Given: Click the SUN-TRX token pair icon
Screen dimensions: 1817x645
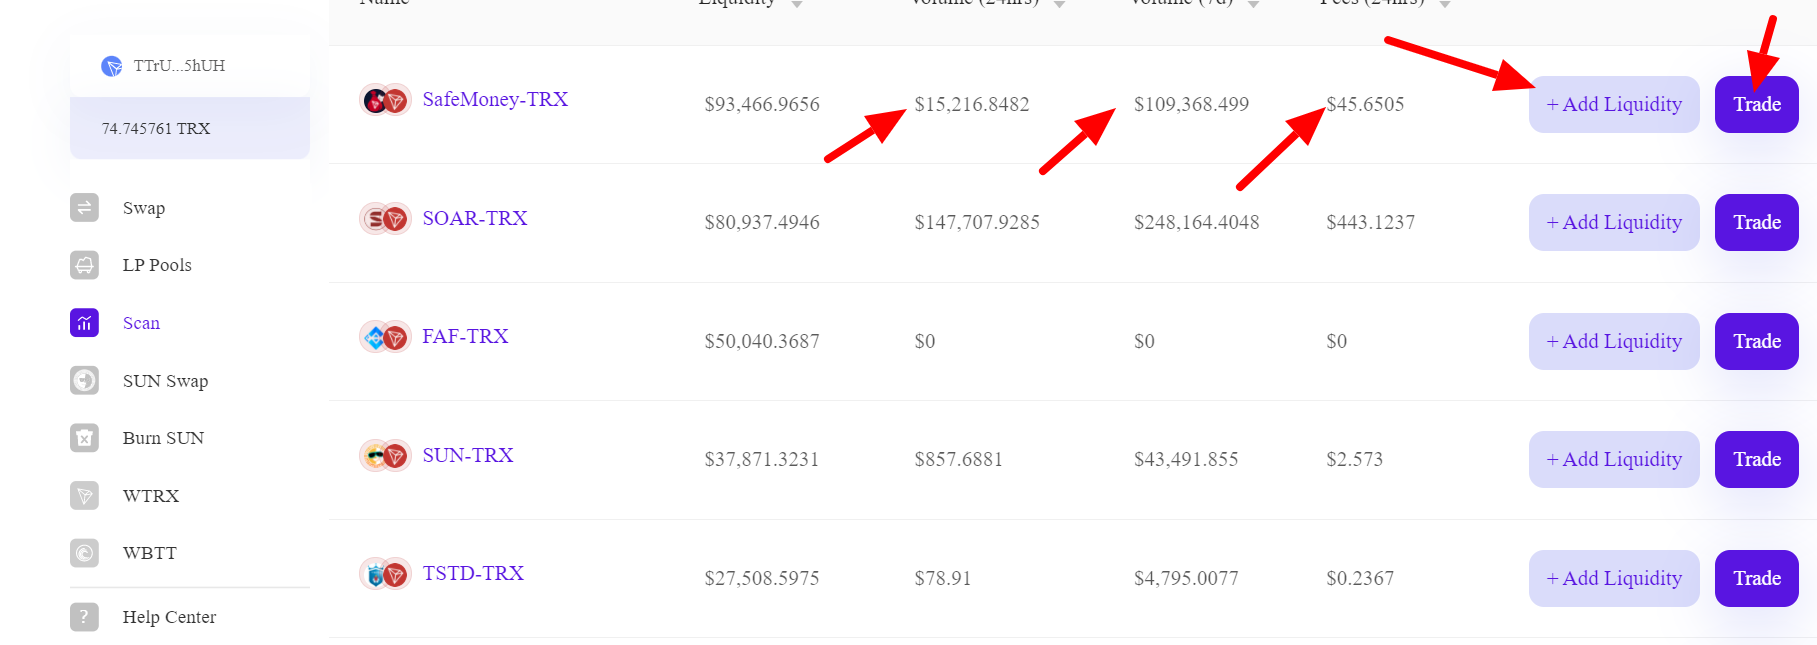Looking at the screenshot, I should [385, 456].
